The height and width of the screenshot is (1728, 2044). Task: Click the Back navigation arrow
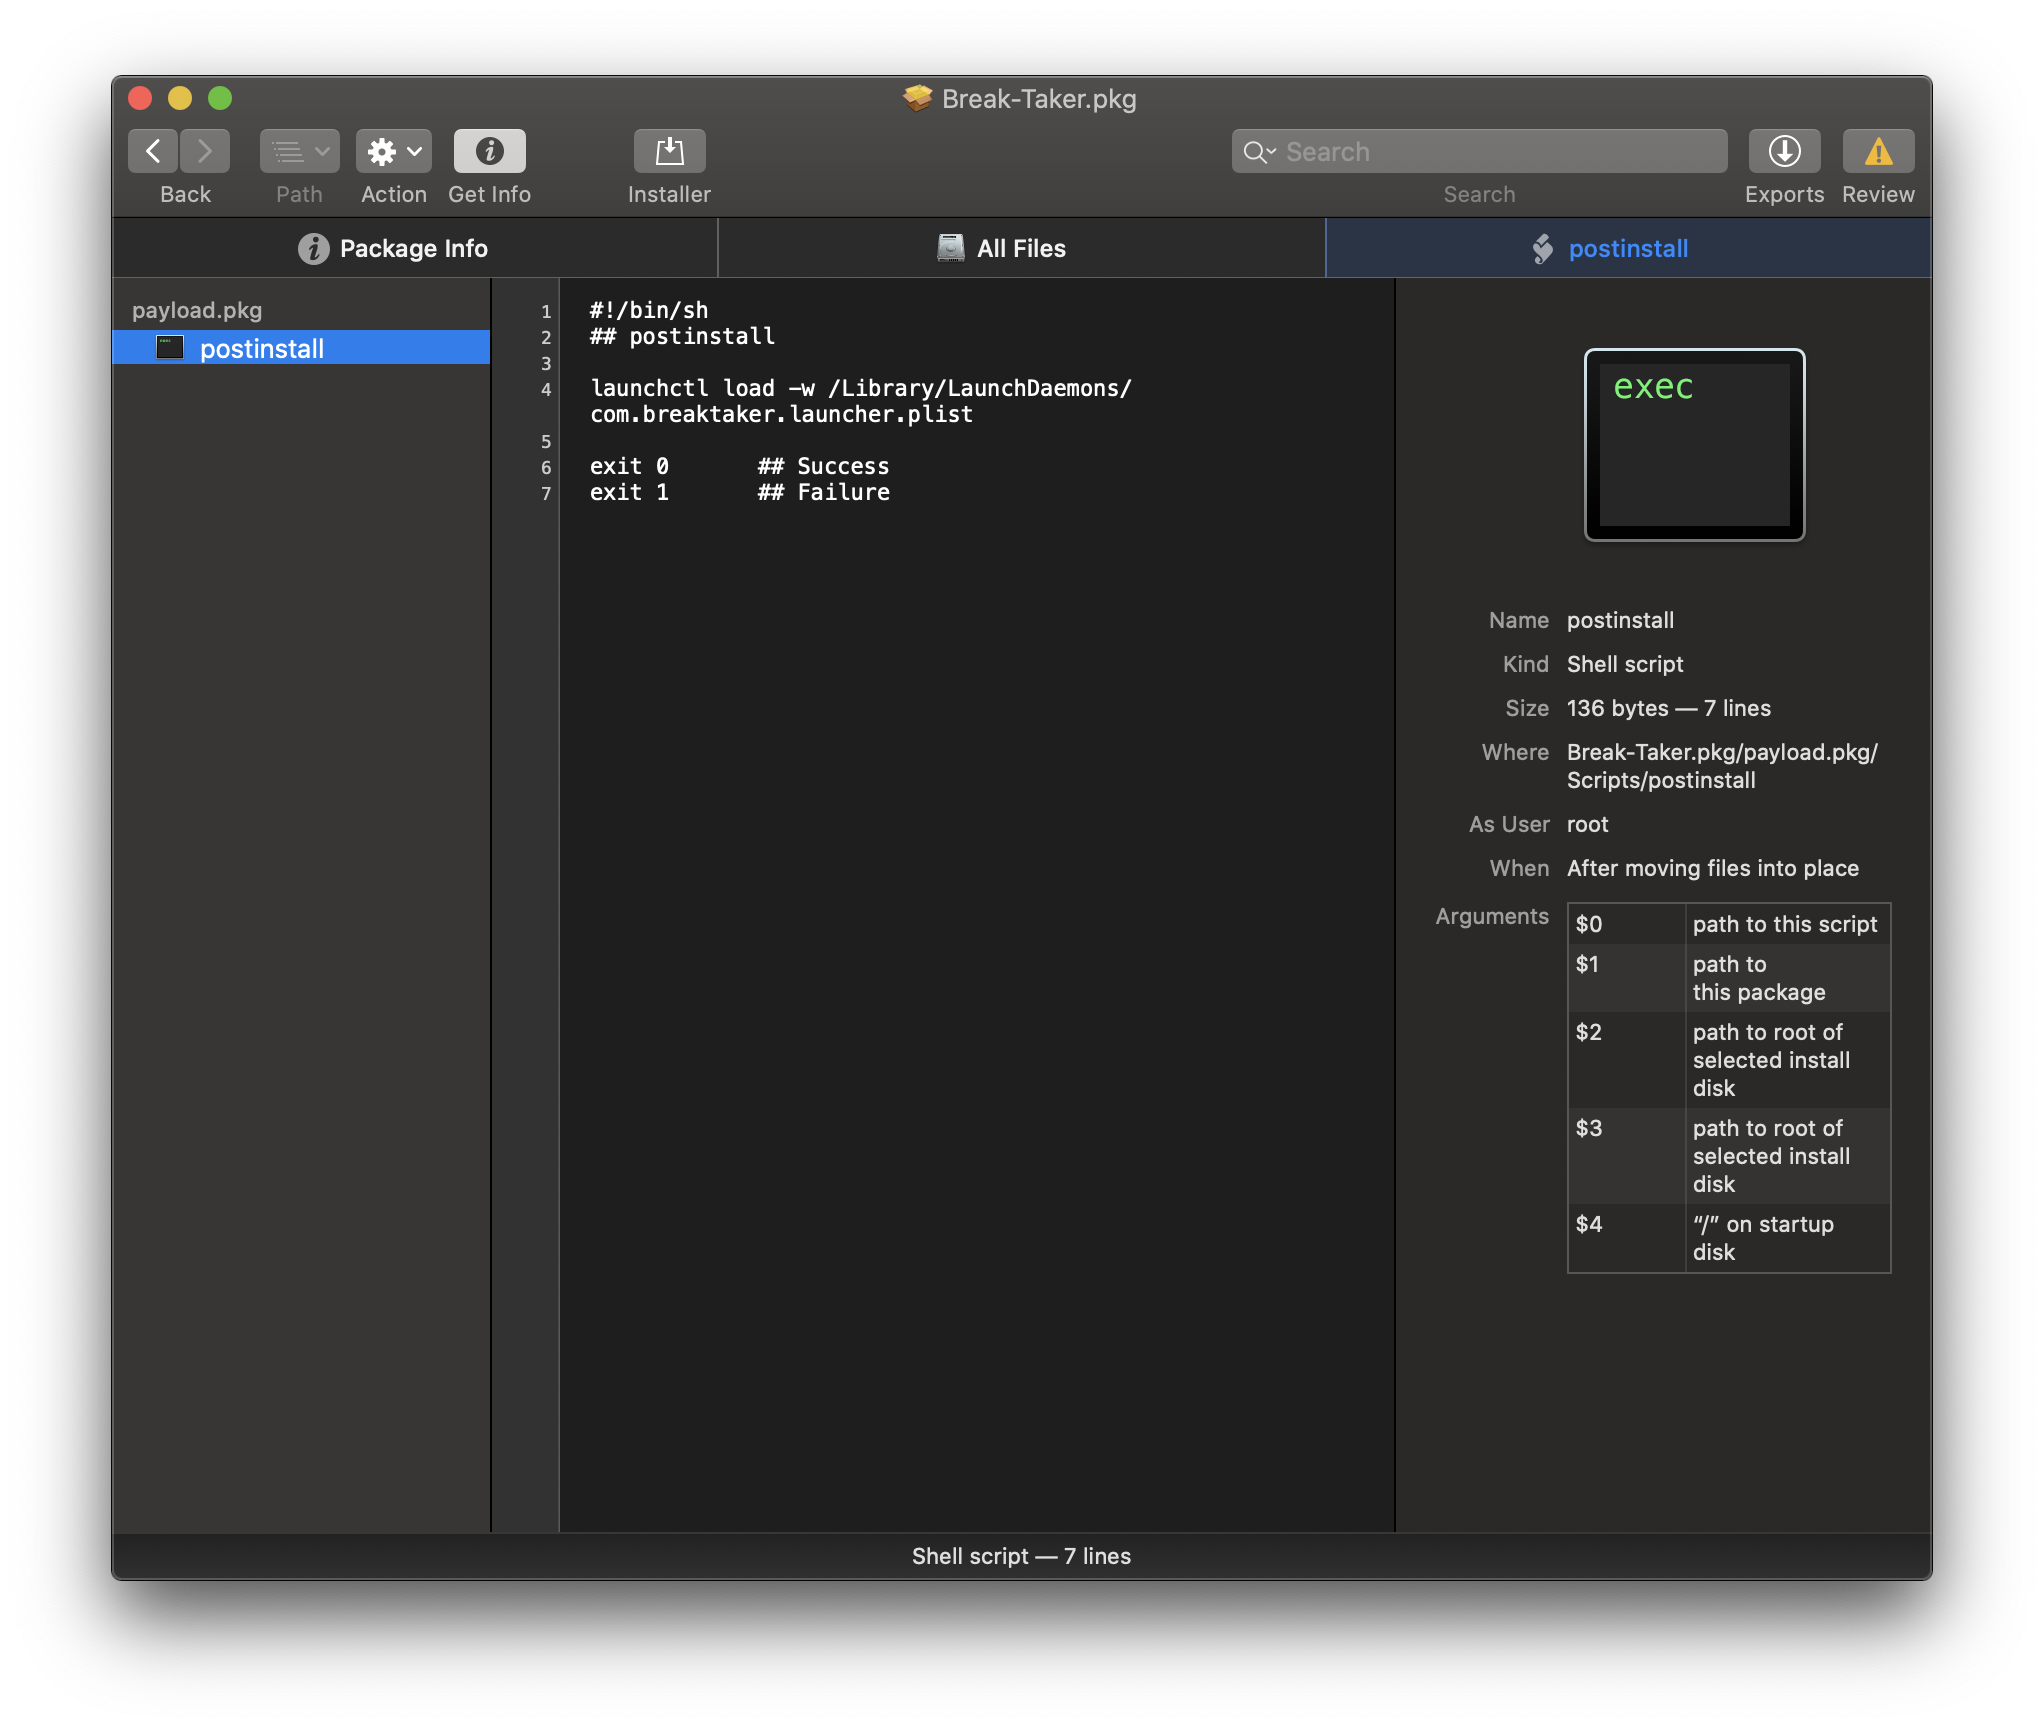(x=153, y=151)
